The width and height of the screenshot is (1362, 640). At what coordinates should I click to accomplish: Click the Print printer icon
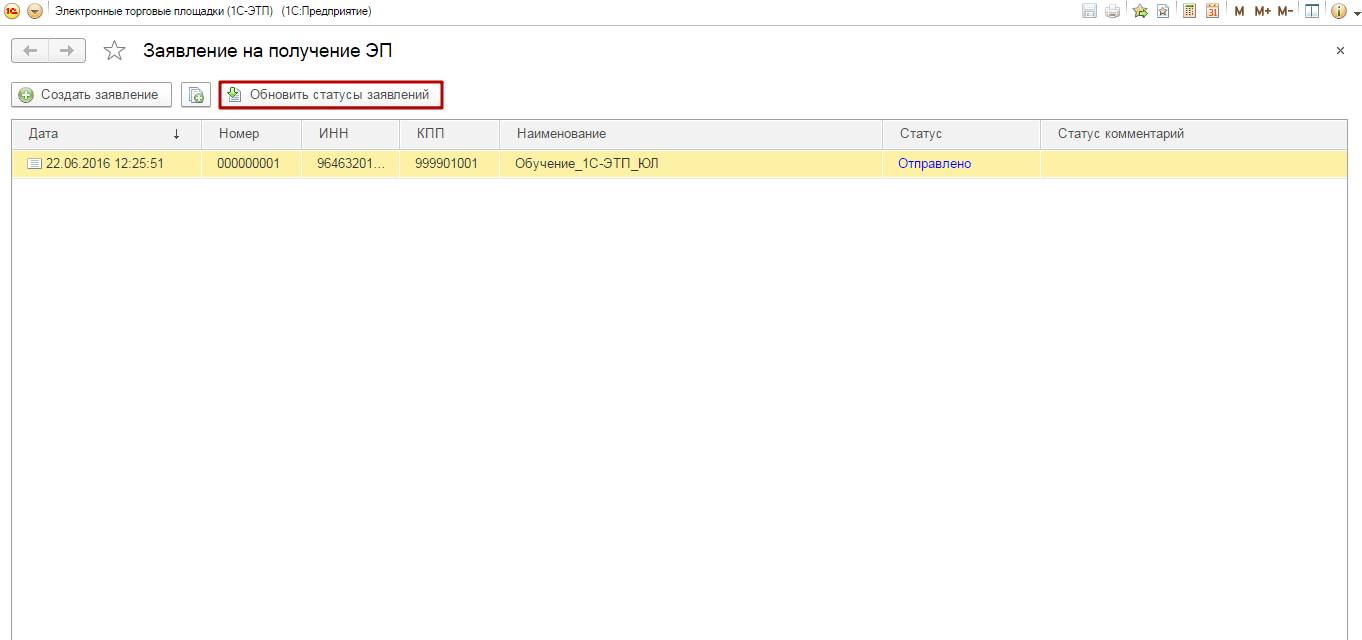[x=1112, y=11]
